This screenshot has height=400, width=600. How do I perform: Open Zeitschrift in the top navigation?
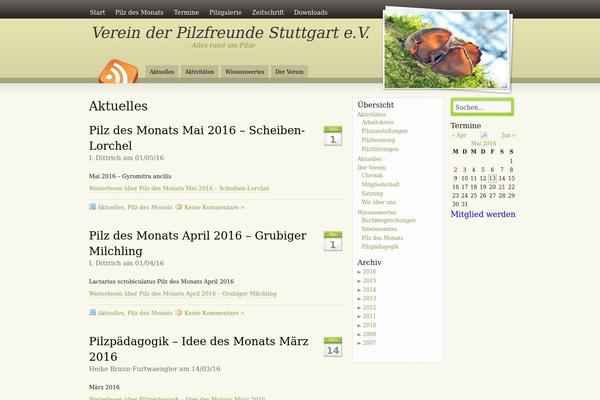point(268,12)
